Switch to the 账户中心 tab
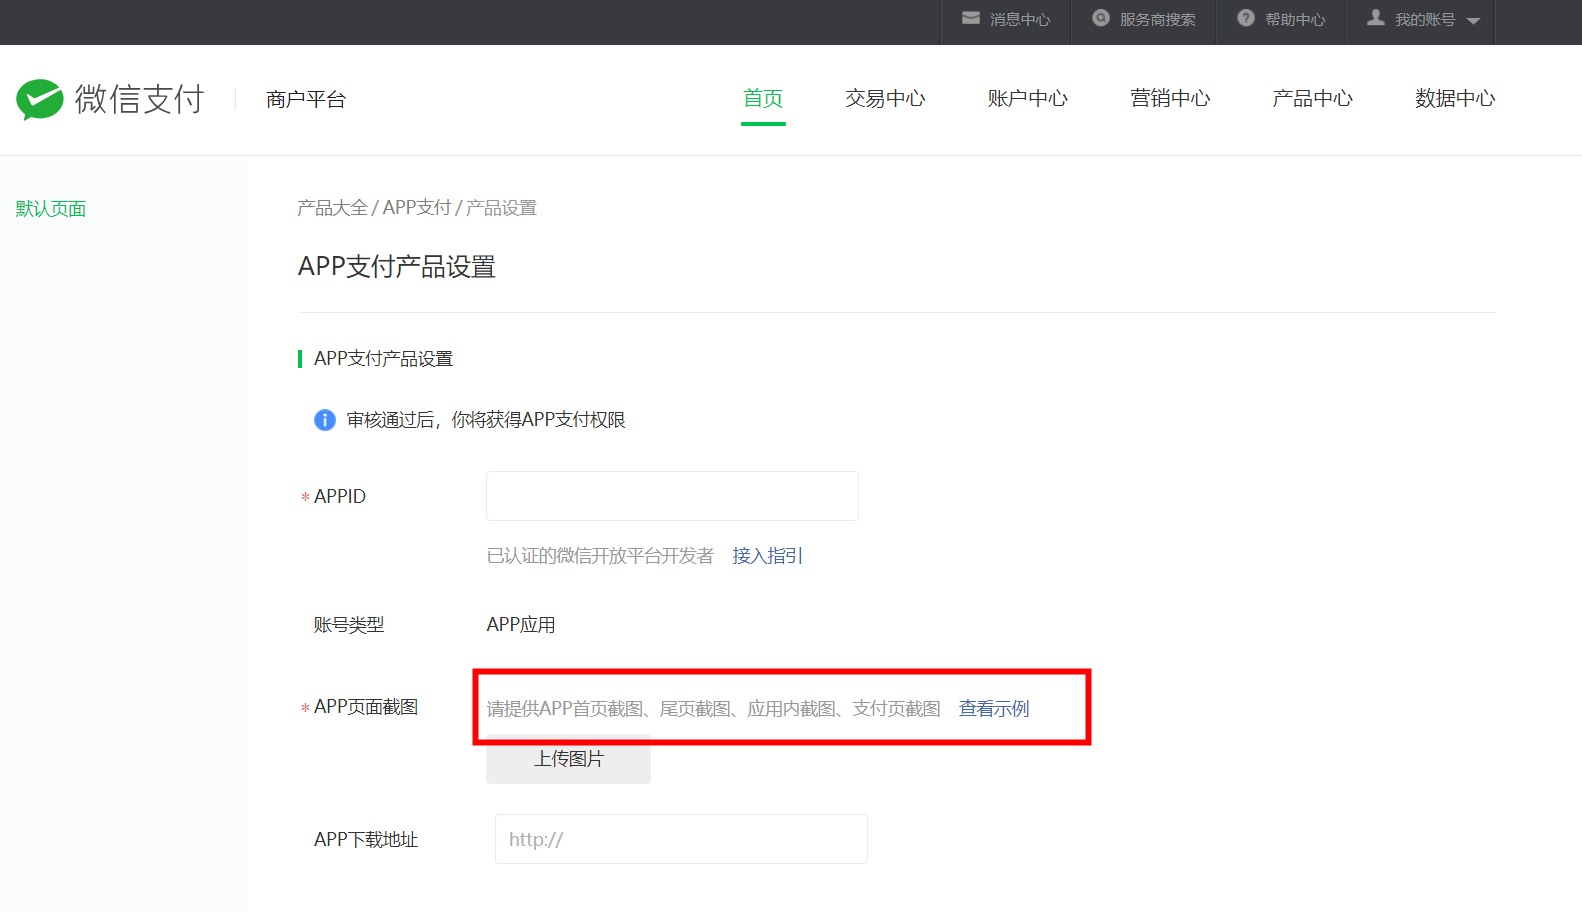1582x912 pixels. click(1027, 98)
